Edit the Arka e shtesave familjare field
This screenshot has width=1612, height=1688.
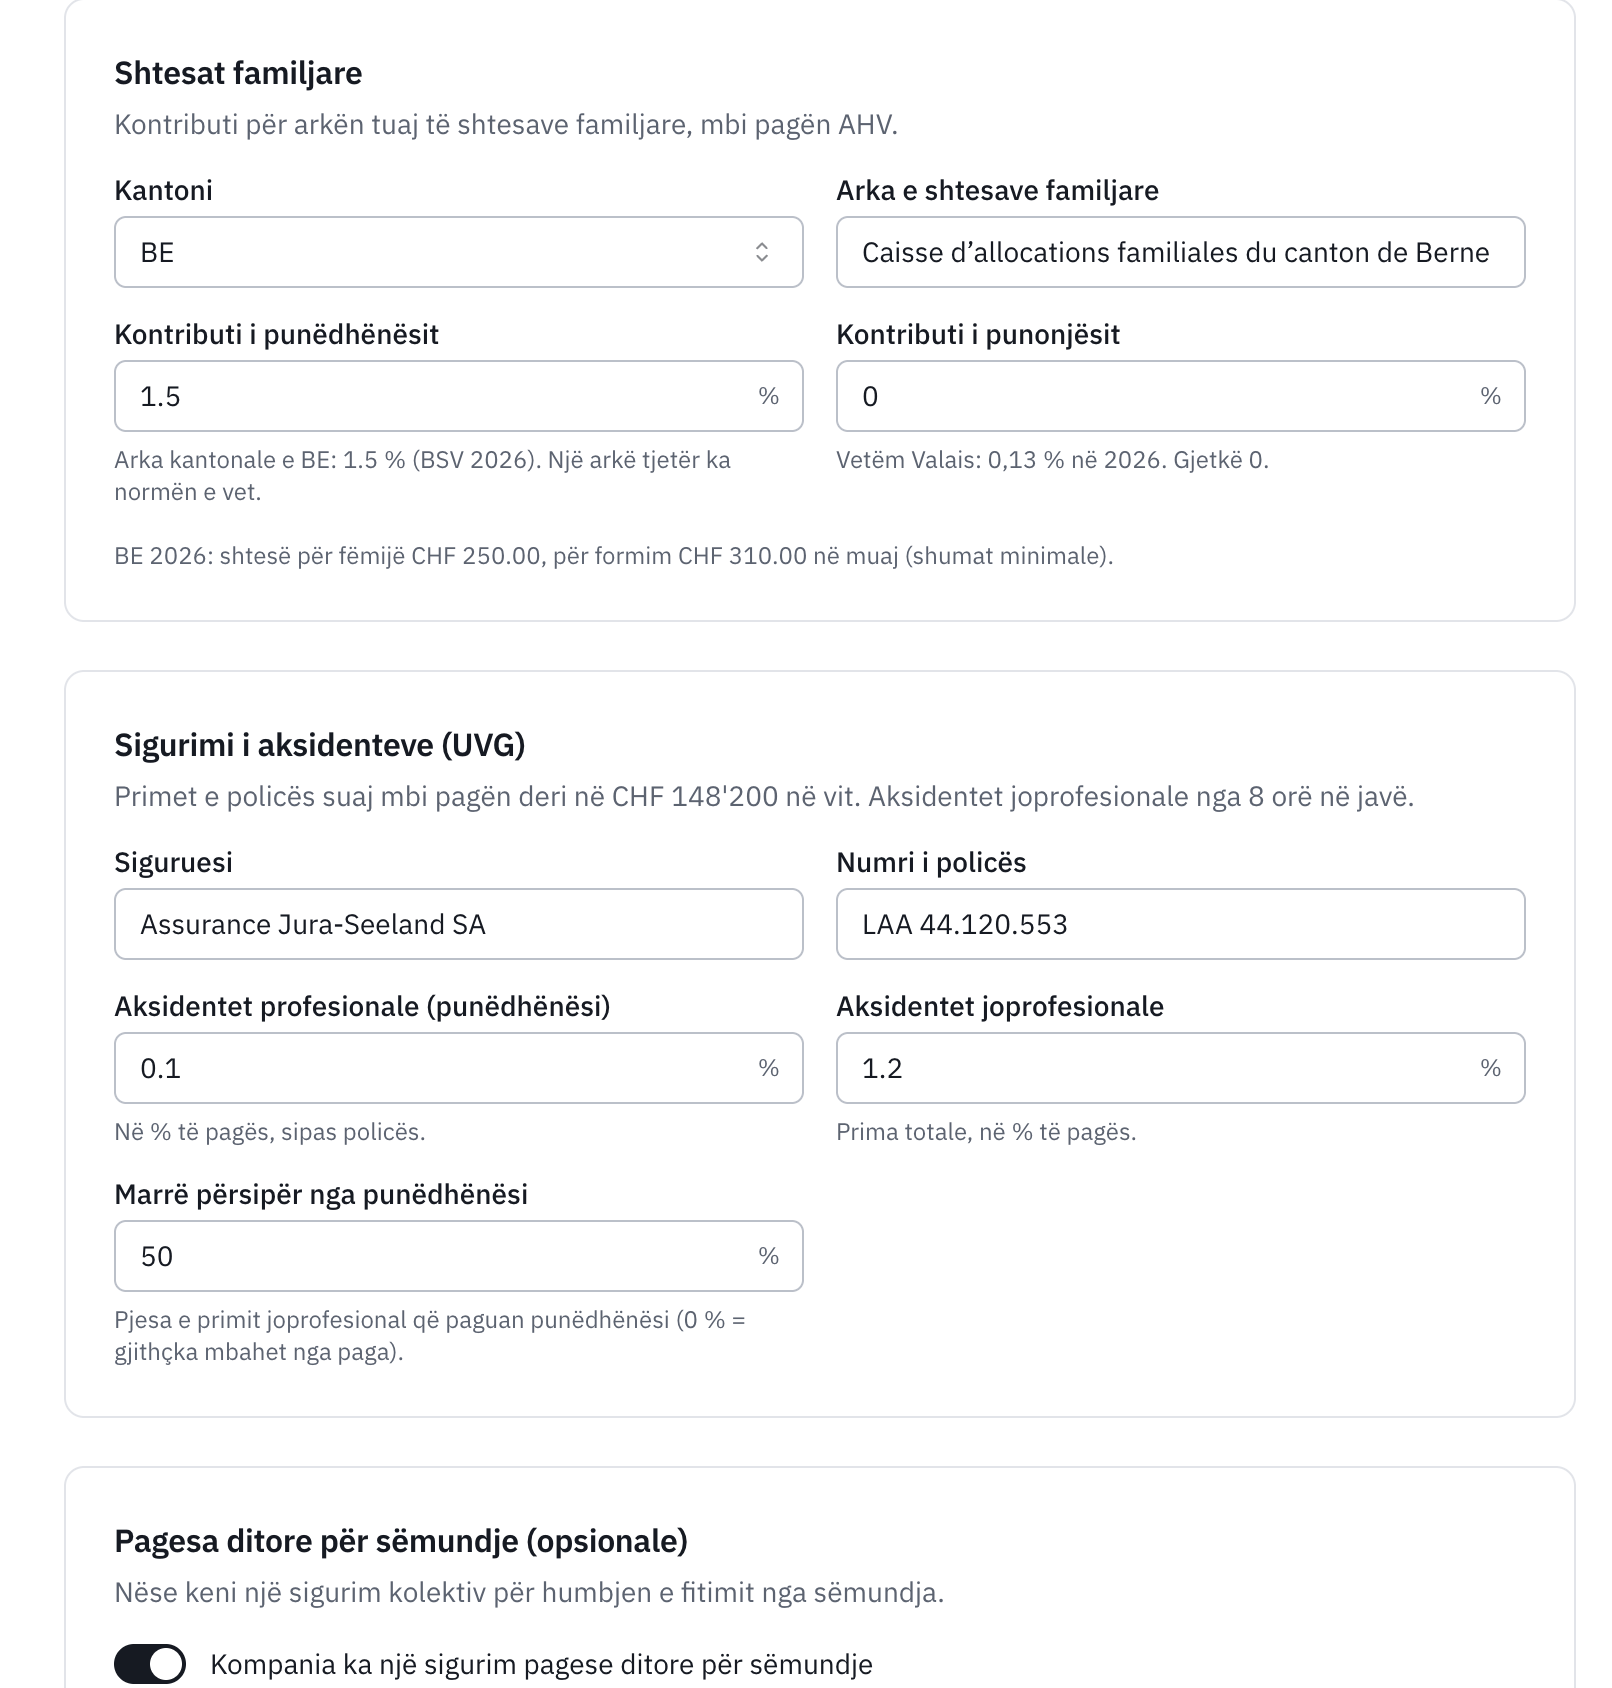tap(1180, 252)
